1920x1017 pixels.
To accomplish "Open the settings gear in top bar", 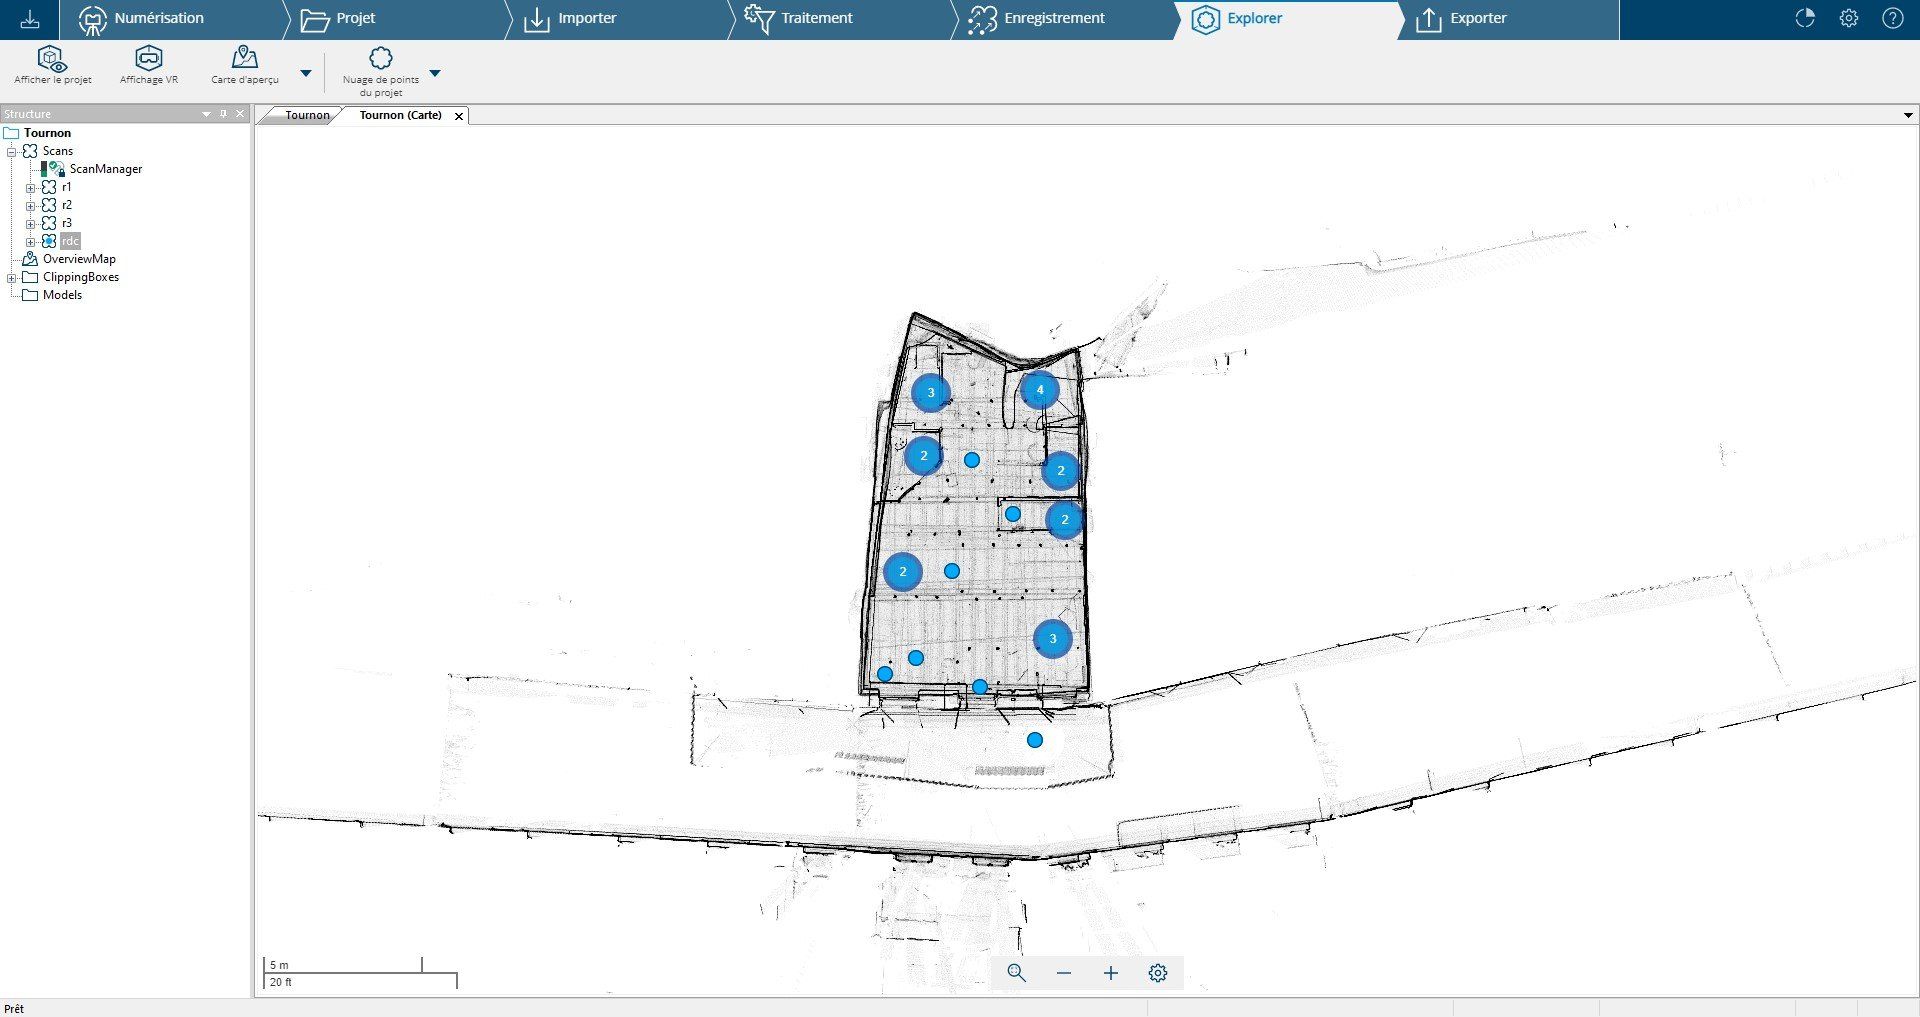I will point(1849,18).
